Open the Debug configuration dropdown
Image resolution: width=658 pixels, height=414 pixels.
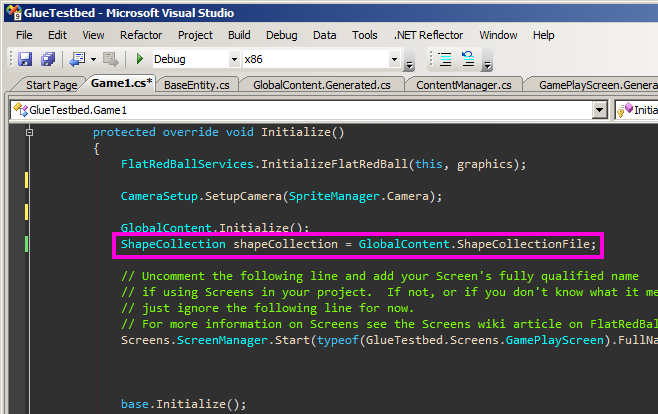[235, 60]
